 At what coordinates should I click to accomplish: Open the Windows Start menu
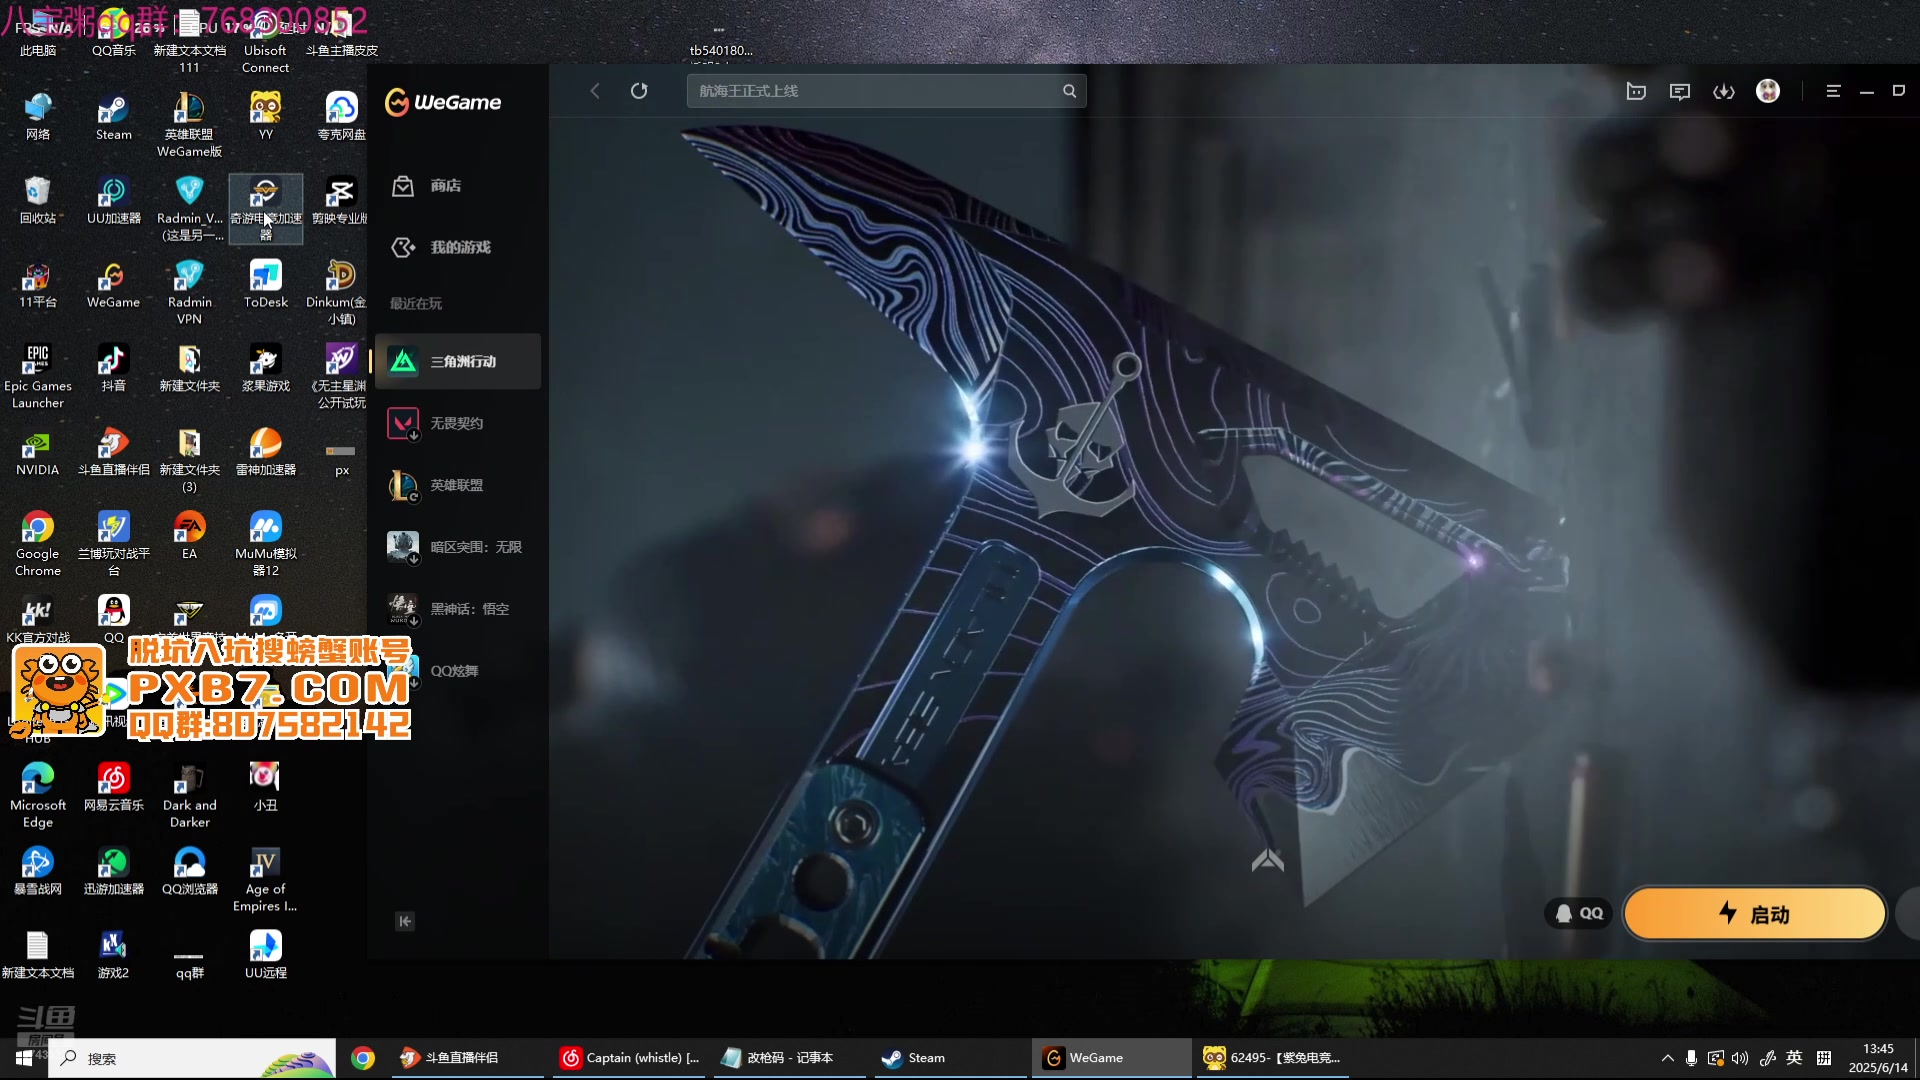(x=24, y=1058)
